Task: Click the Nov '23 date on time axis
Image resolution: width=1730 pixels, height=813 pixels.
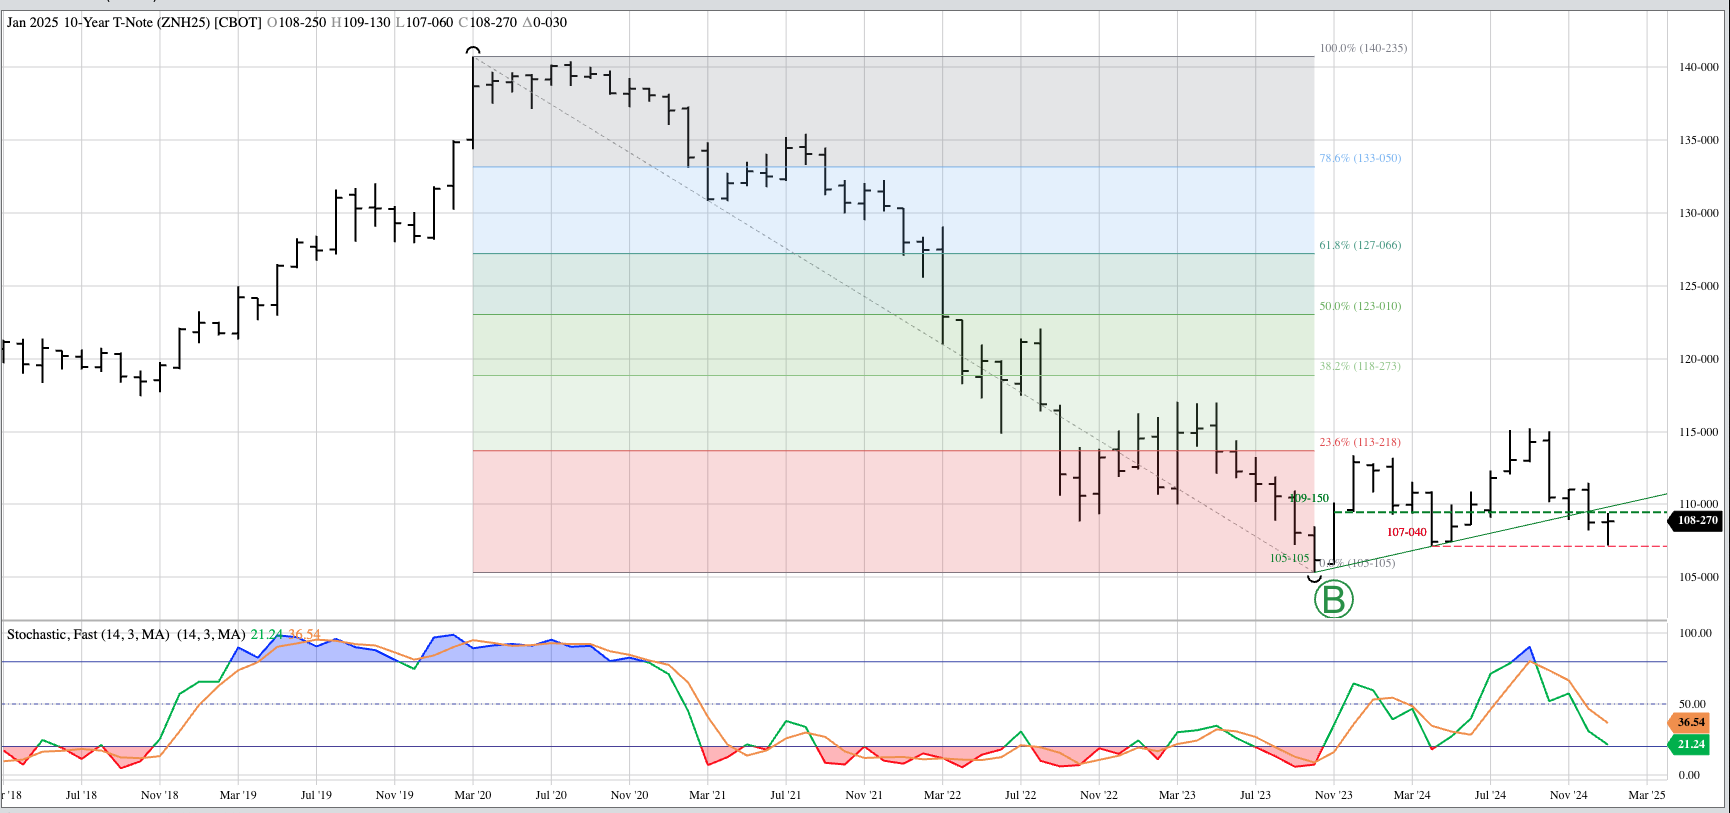Action: coord(1333,795)
